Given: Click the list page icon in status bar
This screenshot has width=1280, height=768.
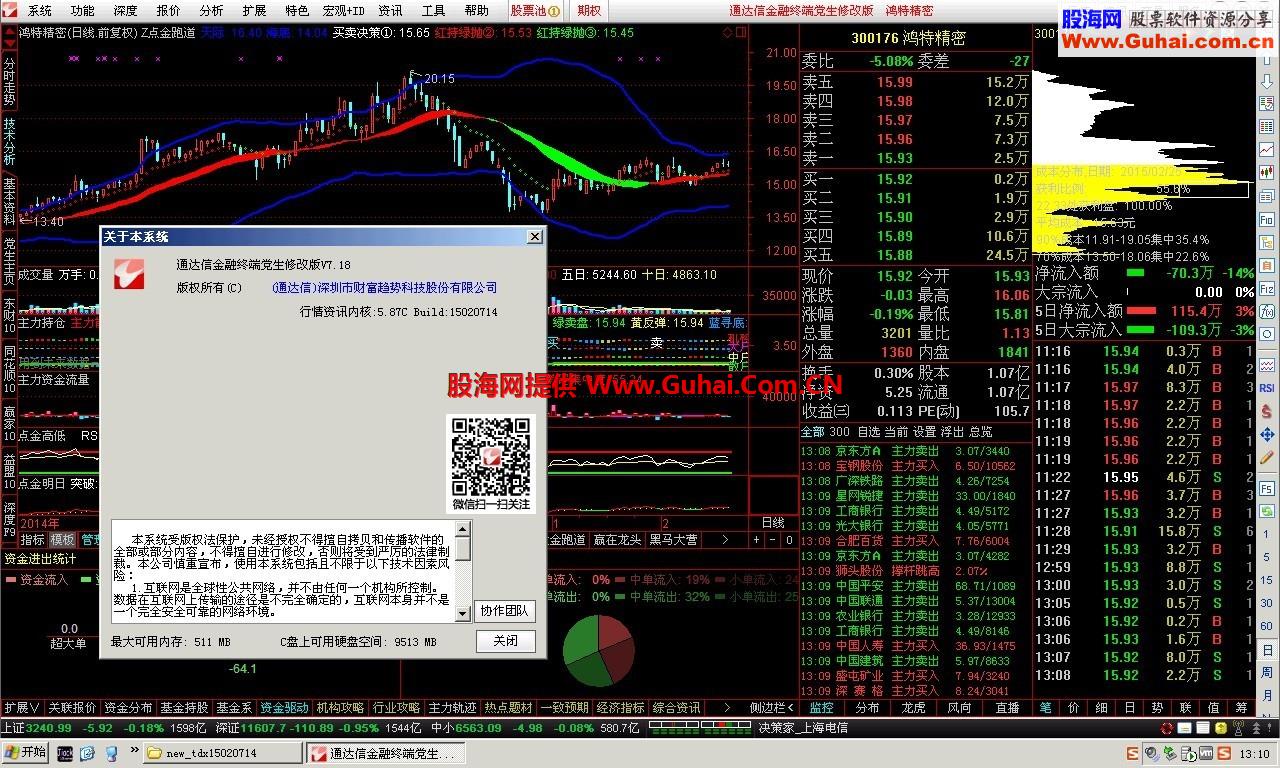Looking at the screenshot, I should click(1203, 728).
